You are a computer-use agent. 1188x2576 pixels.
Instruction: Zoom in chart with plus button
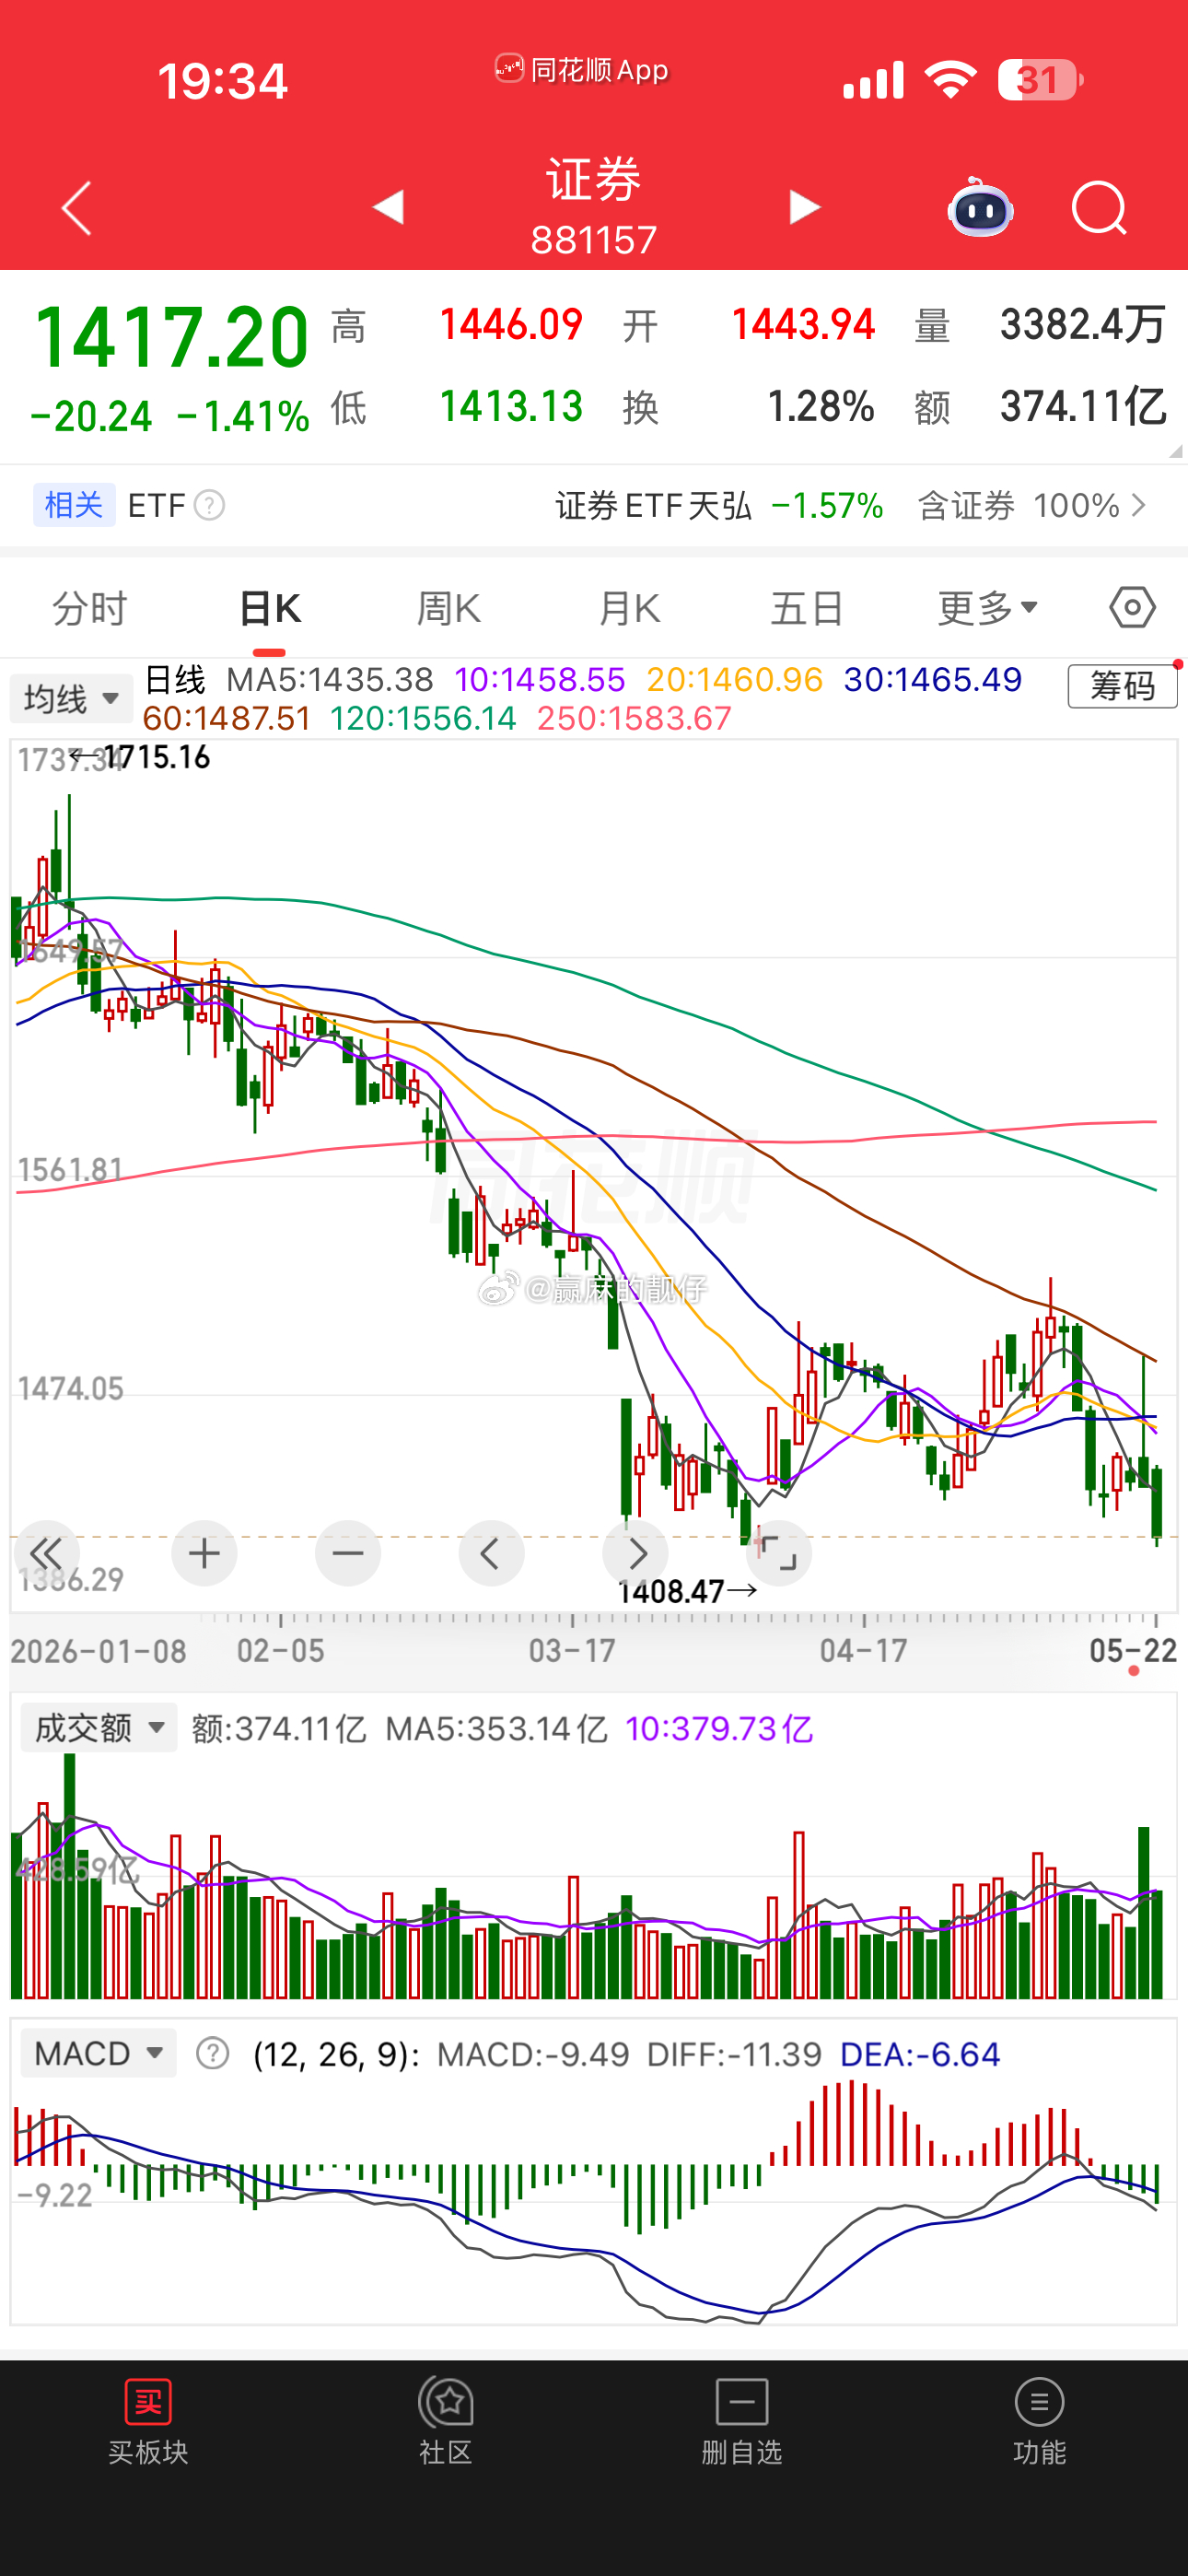point(204,1553)
